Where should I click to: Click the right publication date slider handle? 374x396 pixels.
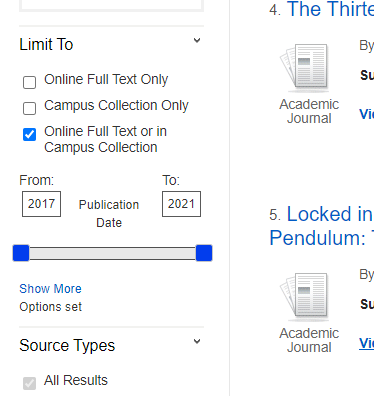[x=204, y=253]
